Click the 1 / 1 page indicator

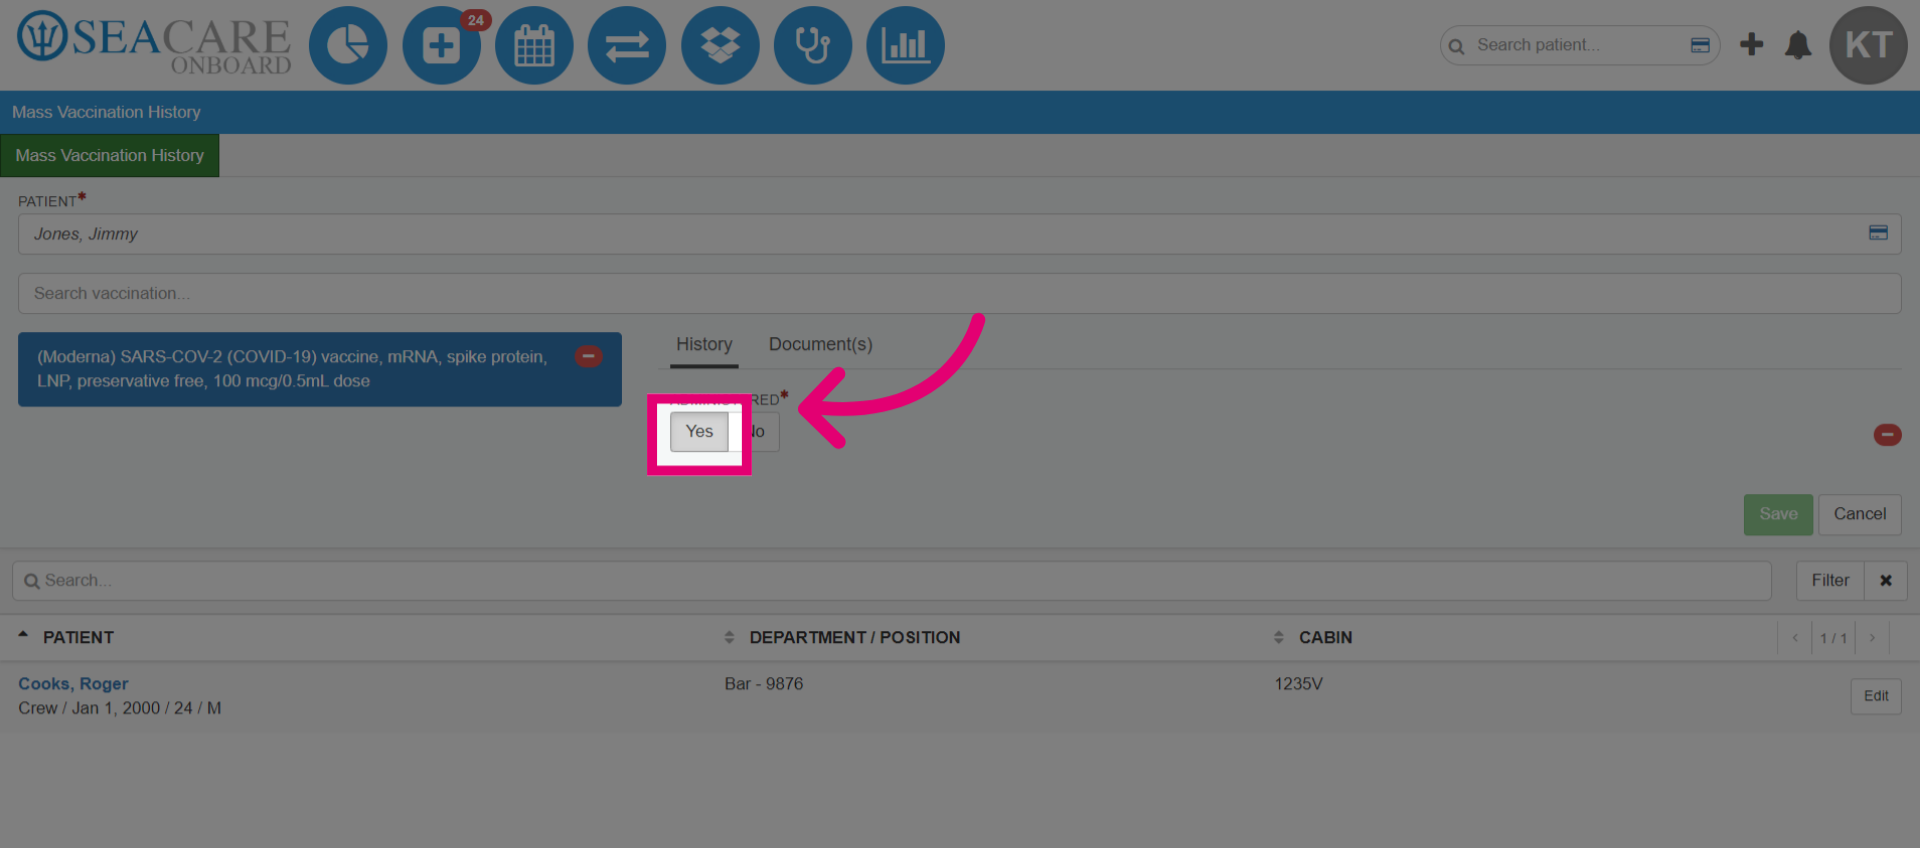pyautogui.click(x=1833, y=638)
